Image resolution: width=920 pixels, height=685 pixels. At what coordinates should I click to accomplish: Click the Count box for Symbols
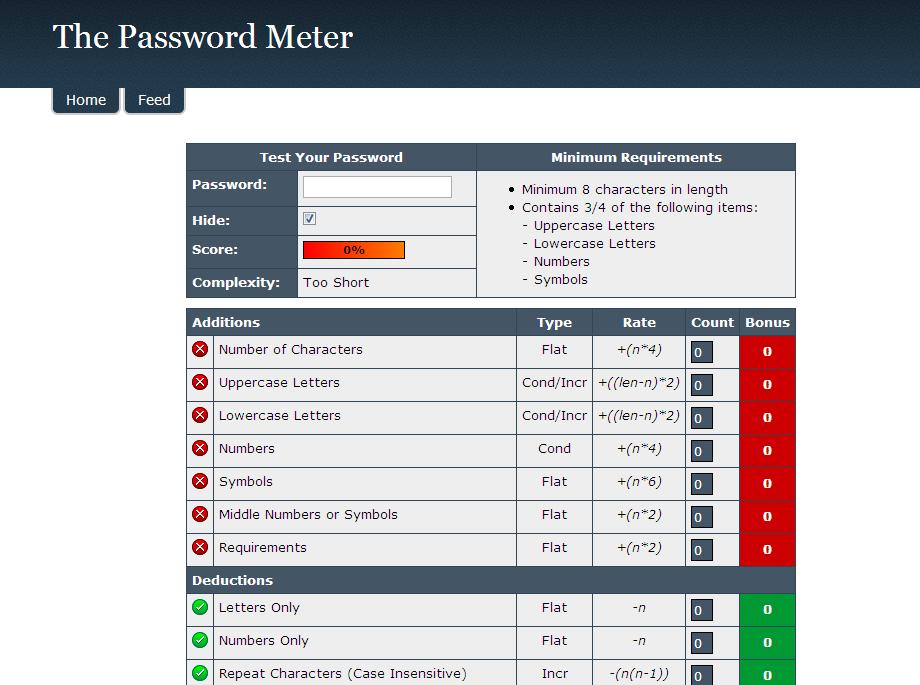click(x=702, y=484)
